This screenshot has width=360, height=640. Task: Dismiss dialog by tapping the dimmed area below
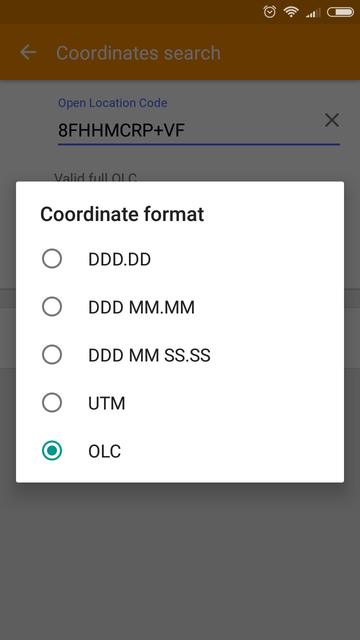point(180,559)
